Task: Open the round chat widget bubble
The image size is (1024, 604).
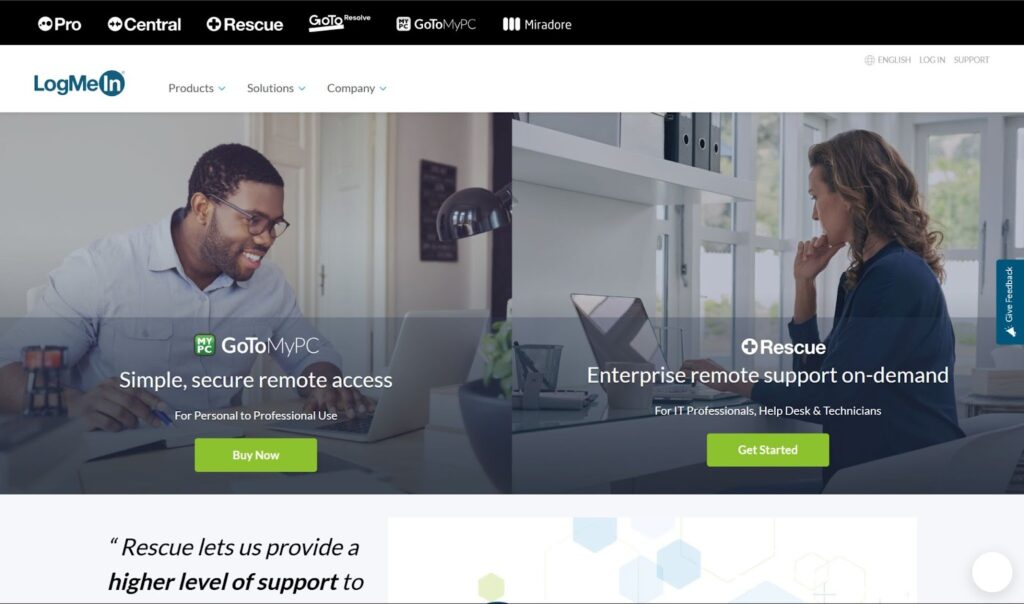Action: [x=991, y=572]
